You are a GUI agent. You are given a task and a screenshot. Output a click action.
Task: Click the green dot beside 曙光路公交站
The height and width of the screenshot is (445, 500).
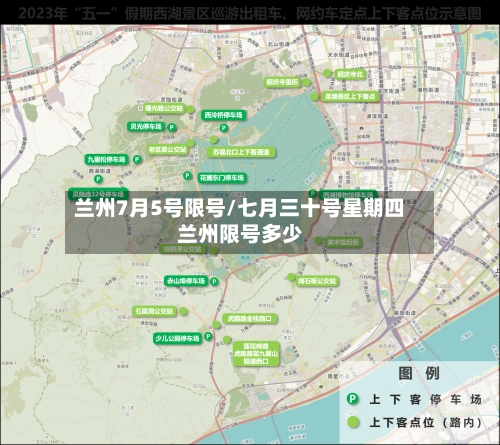190,109
